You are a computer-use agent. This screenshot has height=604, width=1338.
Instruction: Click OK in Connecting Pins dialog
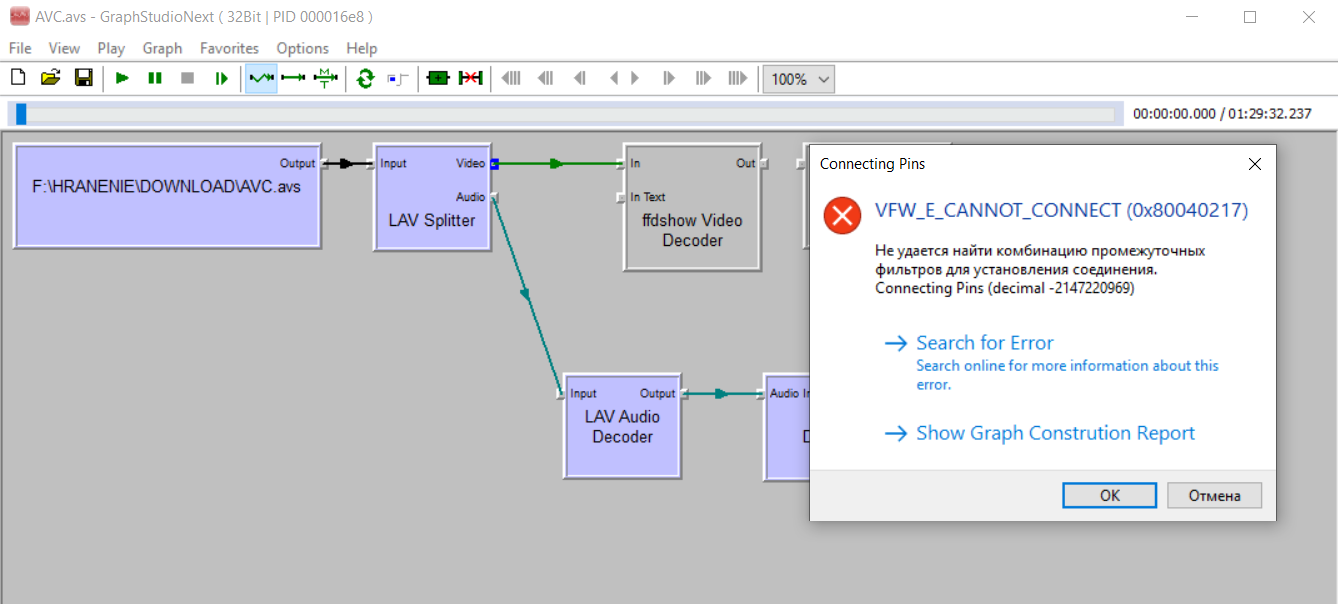1109,495
